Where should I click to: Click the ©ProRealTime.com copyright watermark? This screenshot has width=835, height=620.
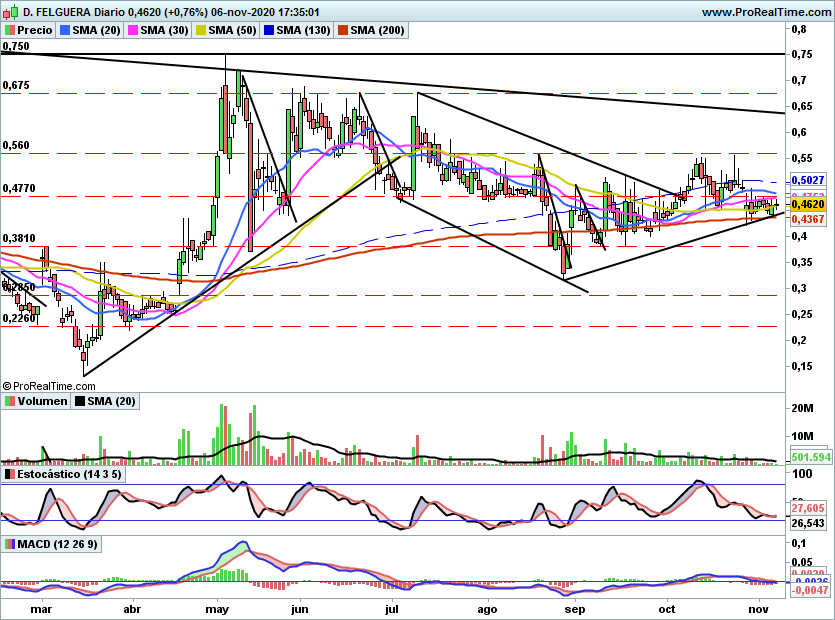49,386
